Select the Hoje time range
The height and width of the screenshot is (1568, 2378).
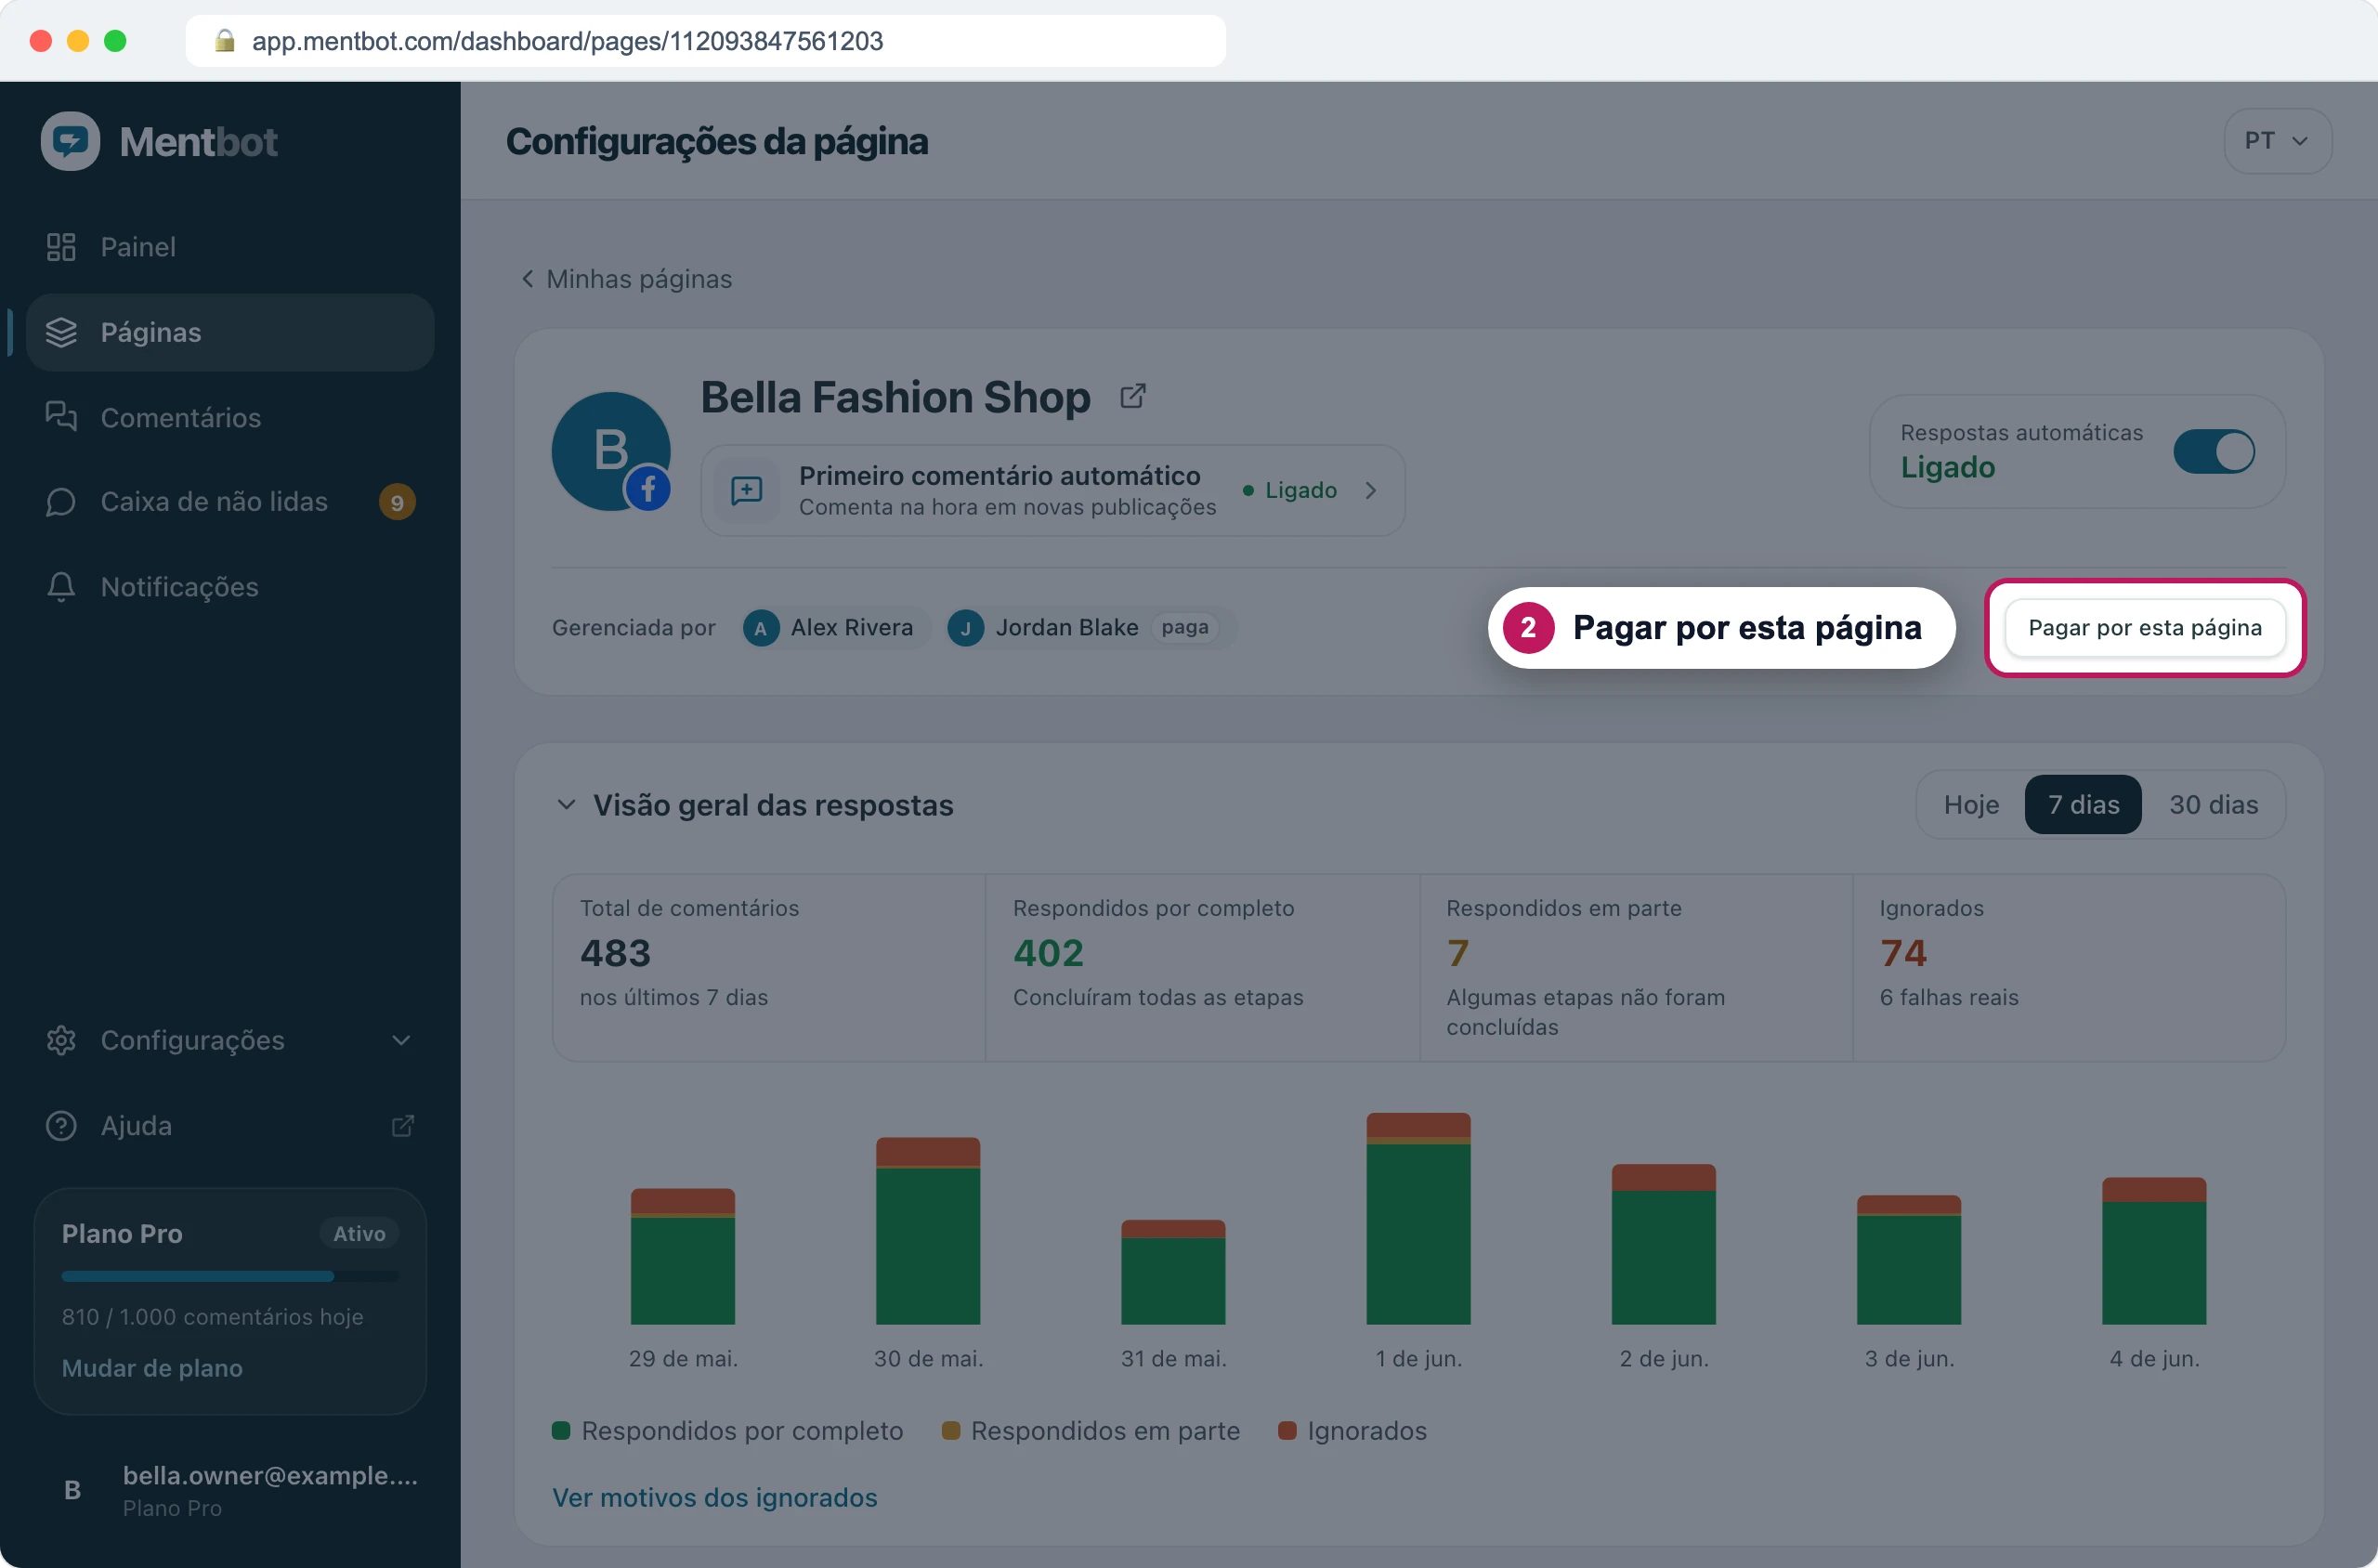pos(1971,804)
